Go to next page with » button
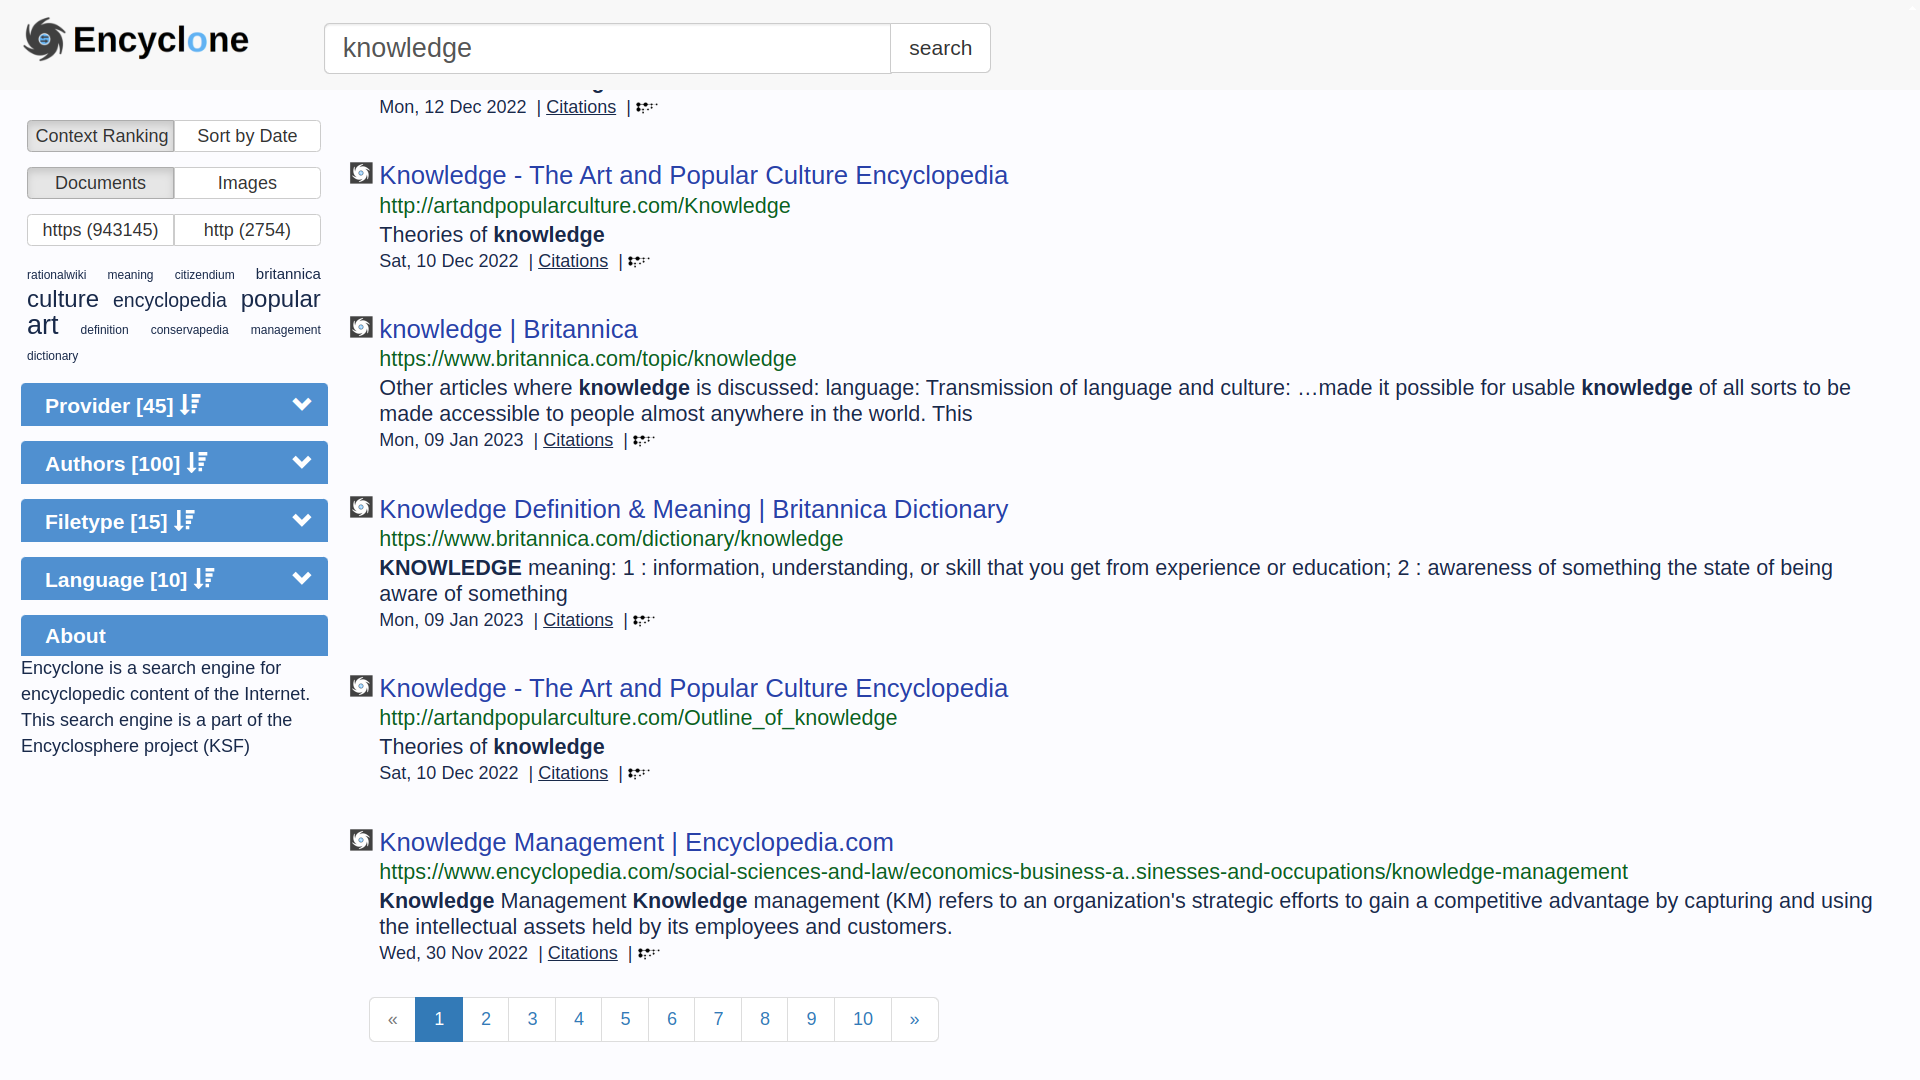 (915, 1019)
